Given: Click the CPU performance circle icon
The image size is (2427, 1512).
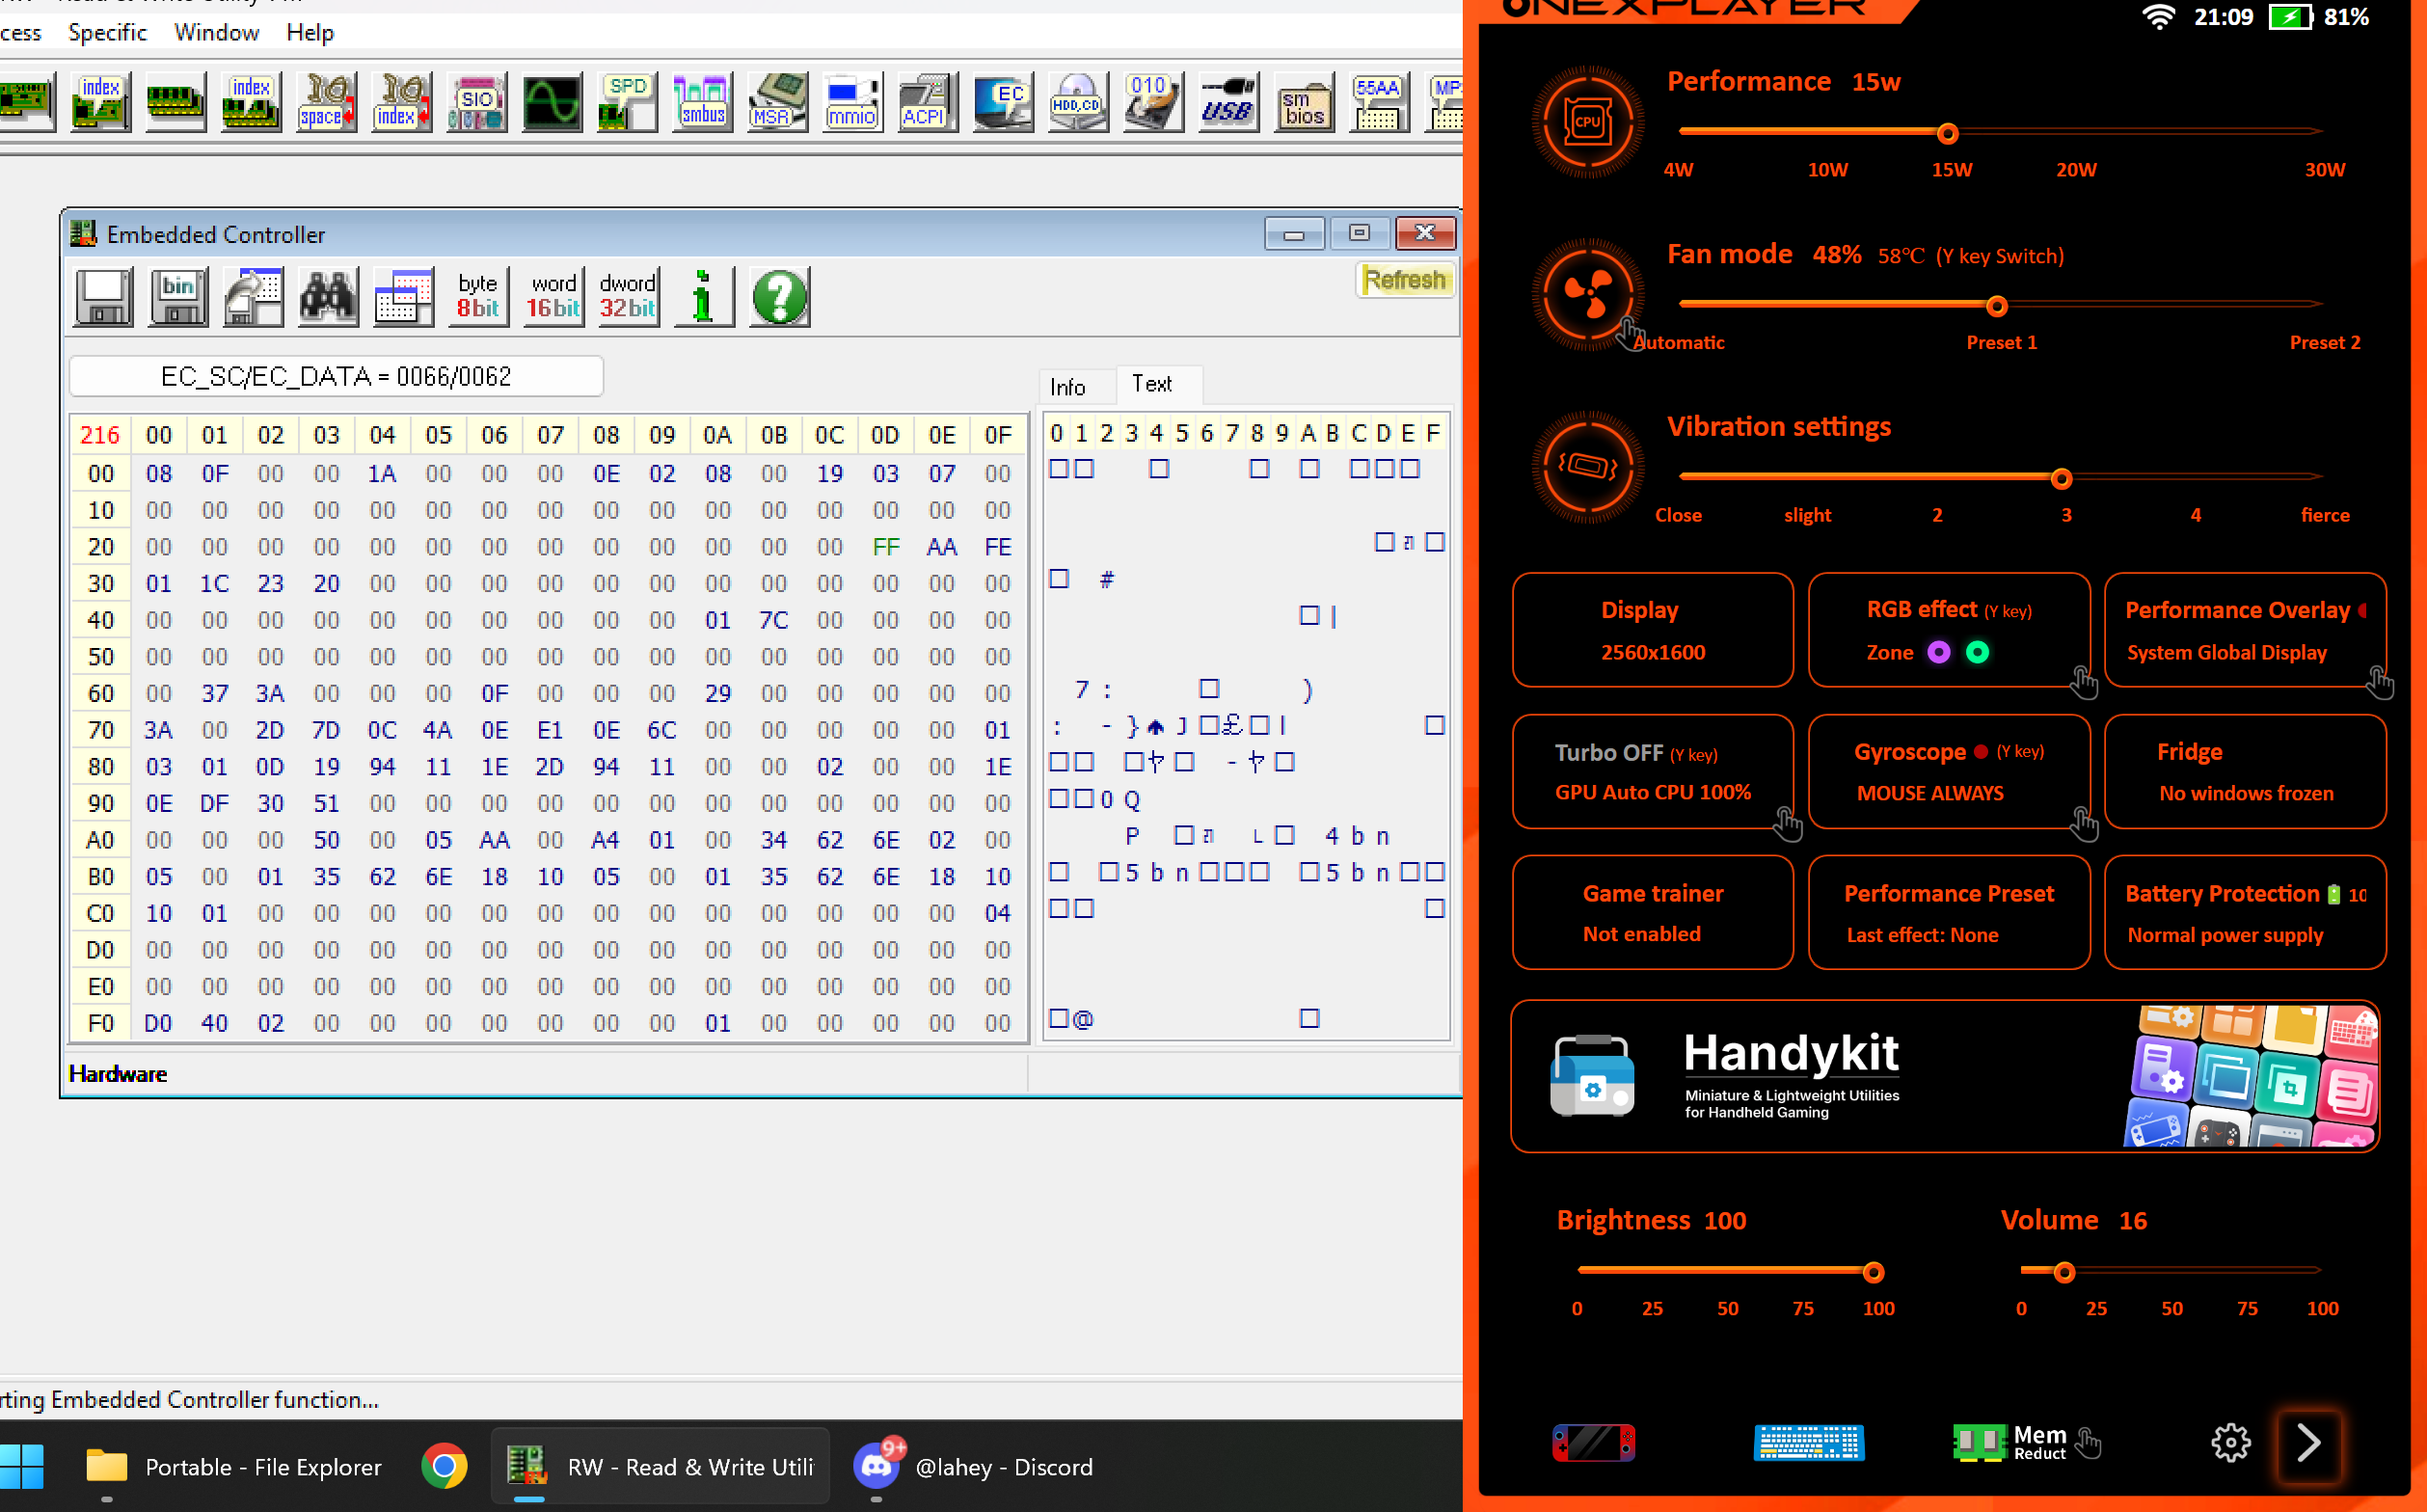Looking at the screenshot, I should click(1587, 122).
